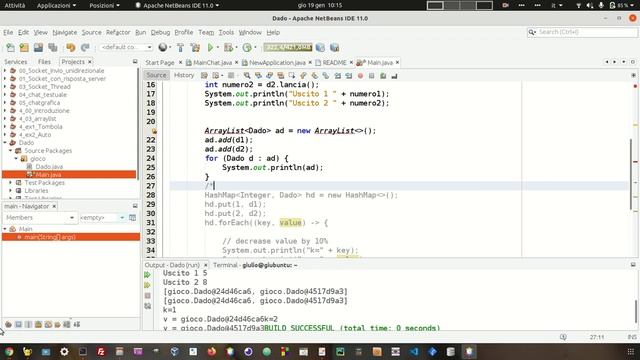Expand the 00_Socket_invio_unidirezionale project
The height and width of the screenshot is (360, 640).
coord(5,71)
